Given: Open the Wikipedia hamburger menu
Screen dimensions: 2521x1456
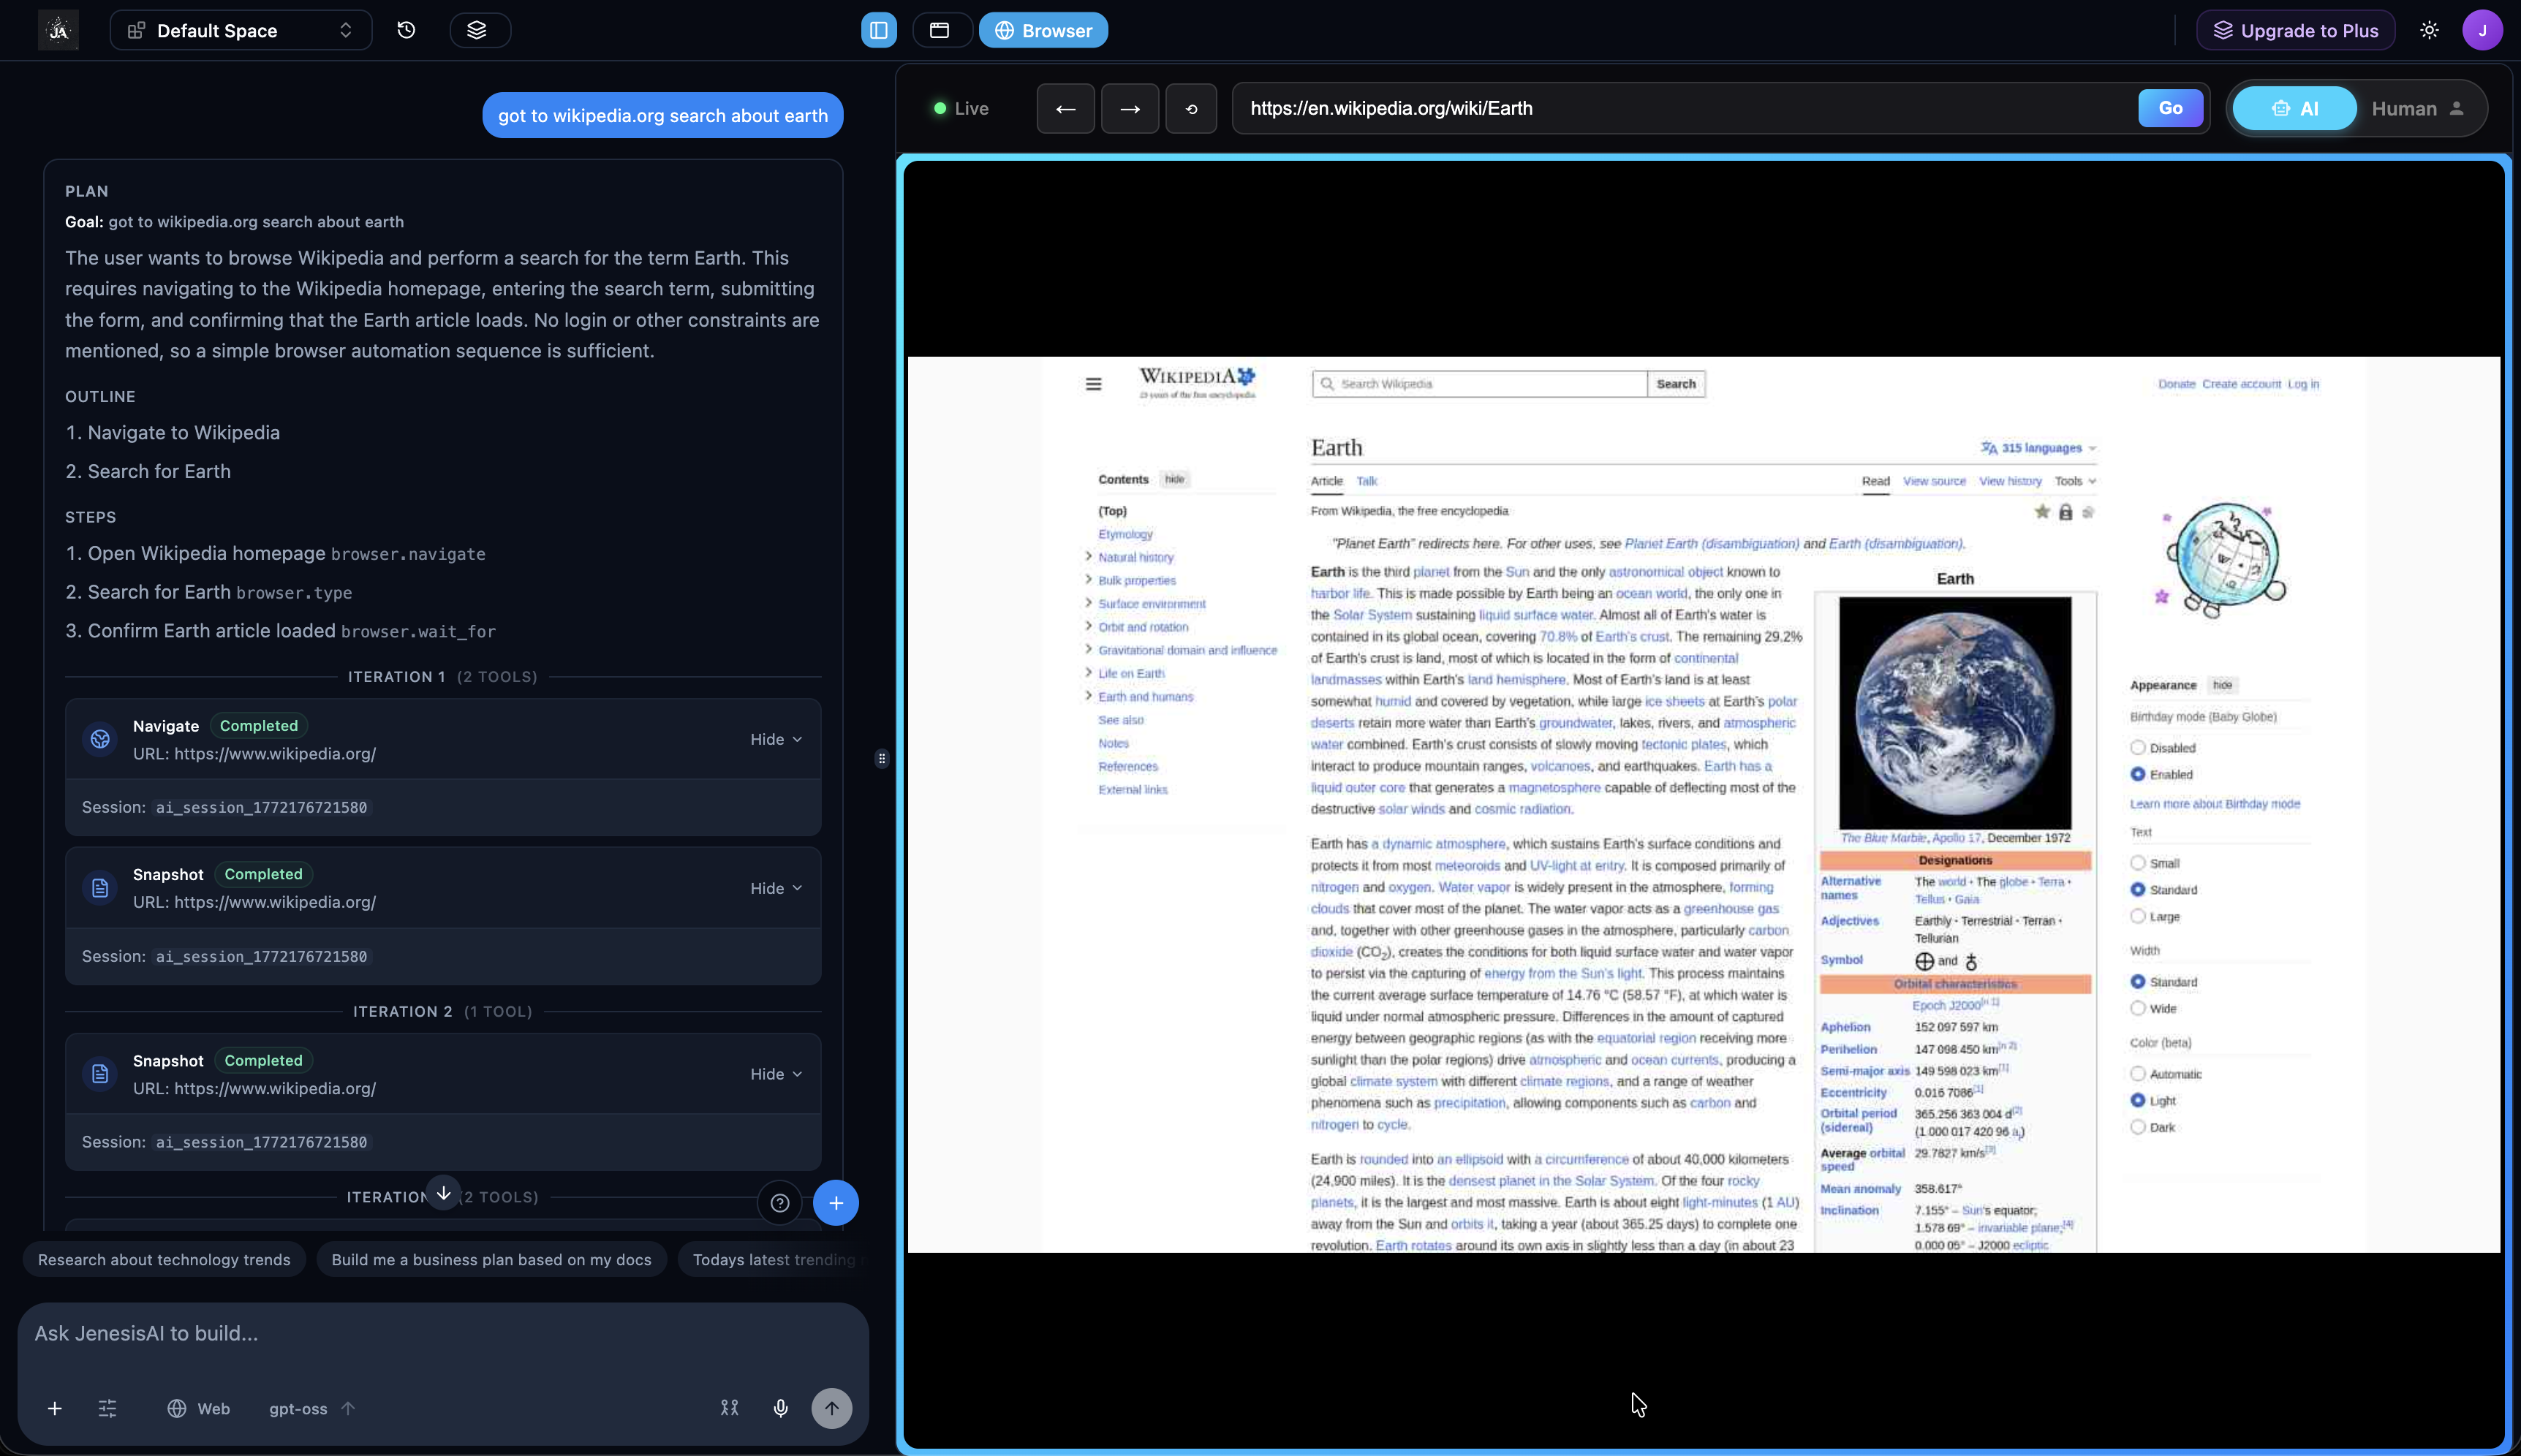Looking at the screenshot, I should (1093, 383).
